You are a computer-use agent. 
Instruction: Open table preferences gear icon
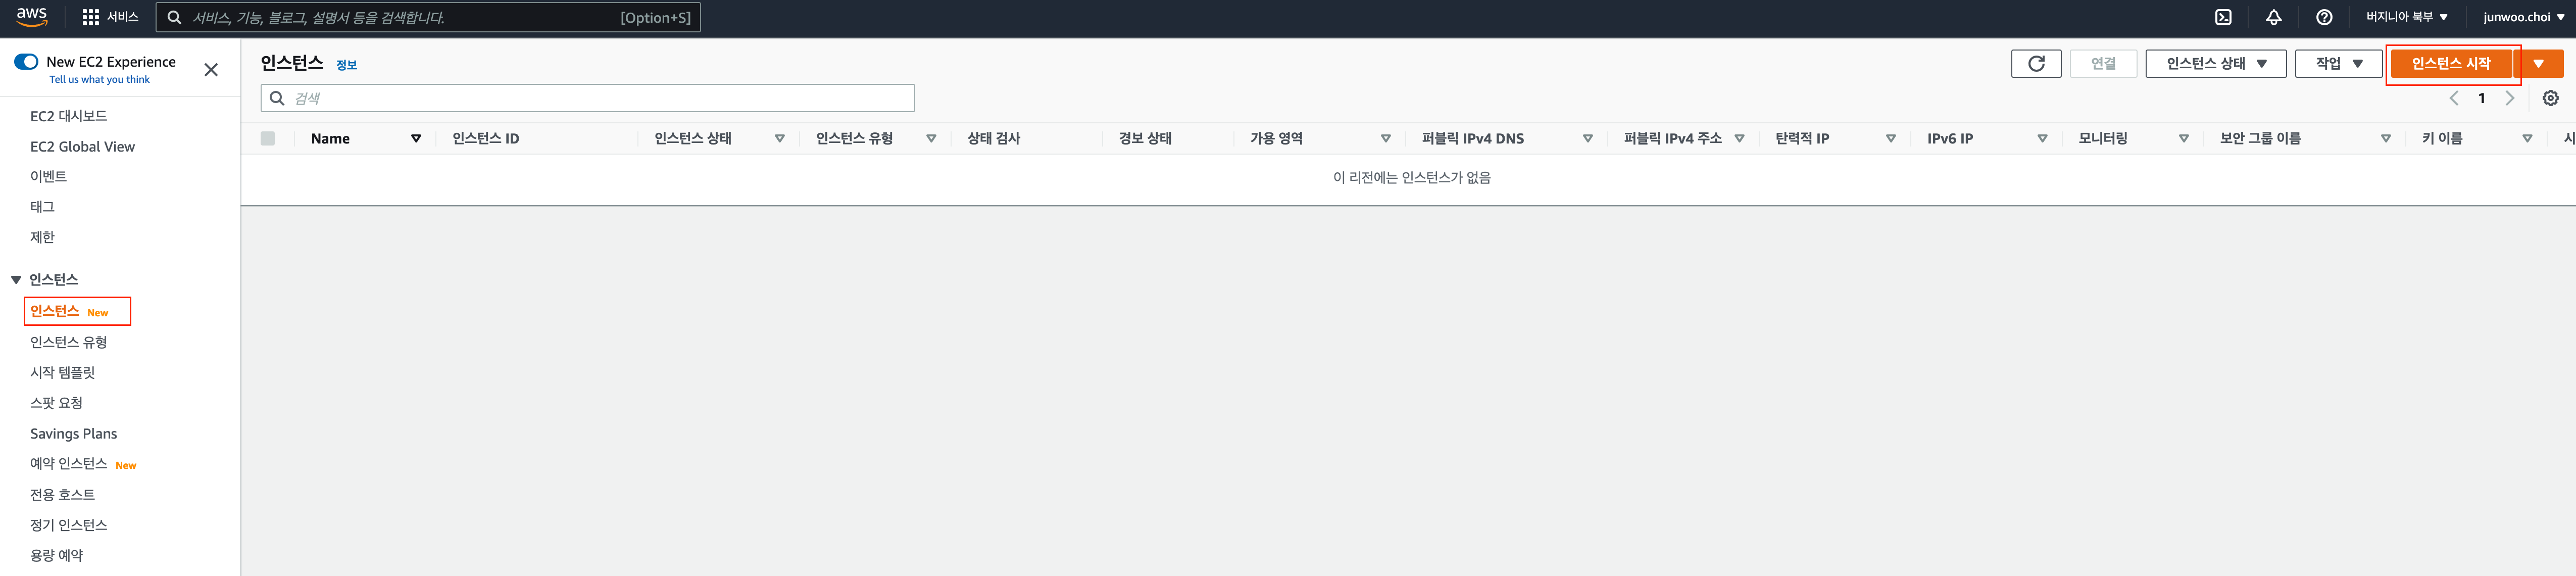click(x=2551, y=98)
